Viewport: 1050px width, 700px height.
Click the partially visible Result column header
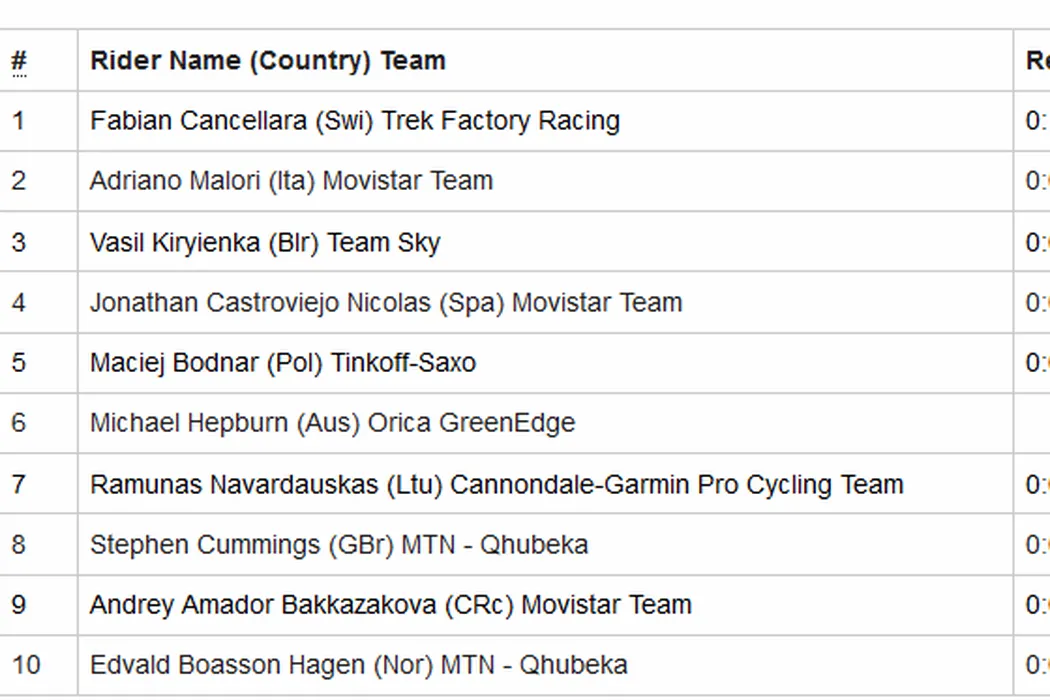click(x=1036, y=61)
